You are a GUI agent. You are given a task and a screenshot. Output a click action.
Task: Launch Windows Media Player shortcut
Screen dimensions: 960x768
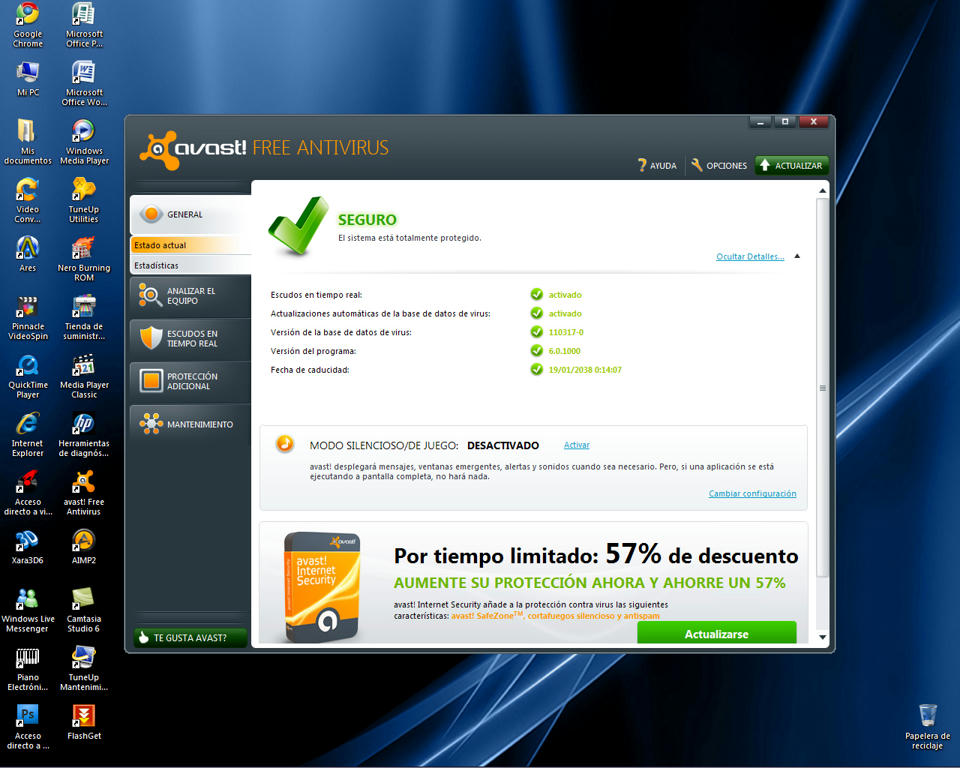point(84,142)
